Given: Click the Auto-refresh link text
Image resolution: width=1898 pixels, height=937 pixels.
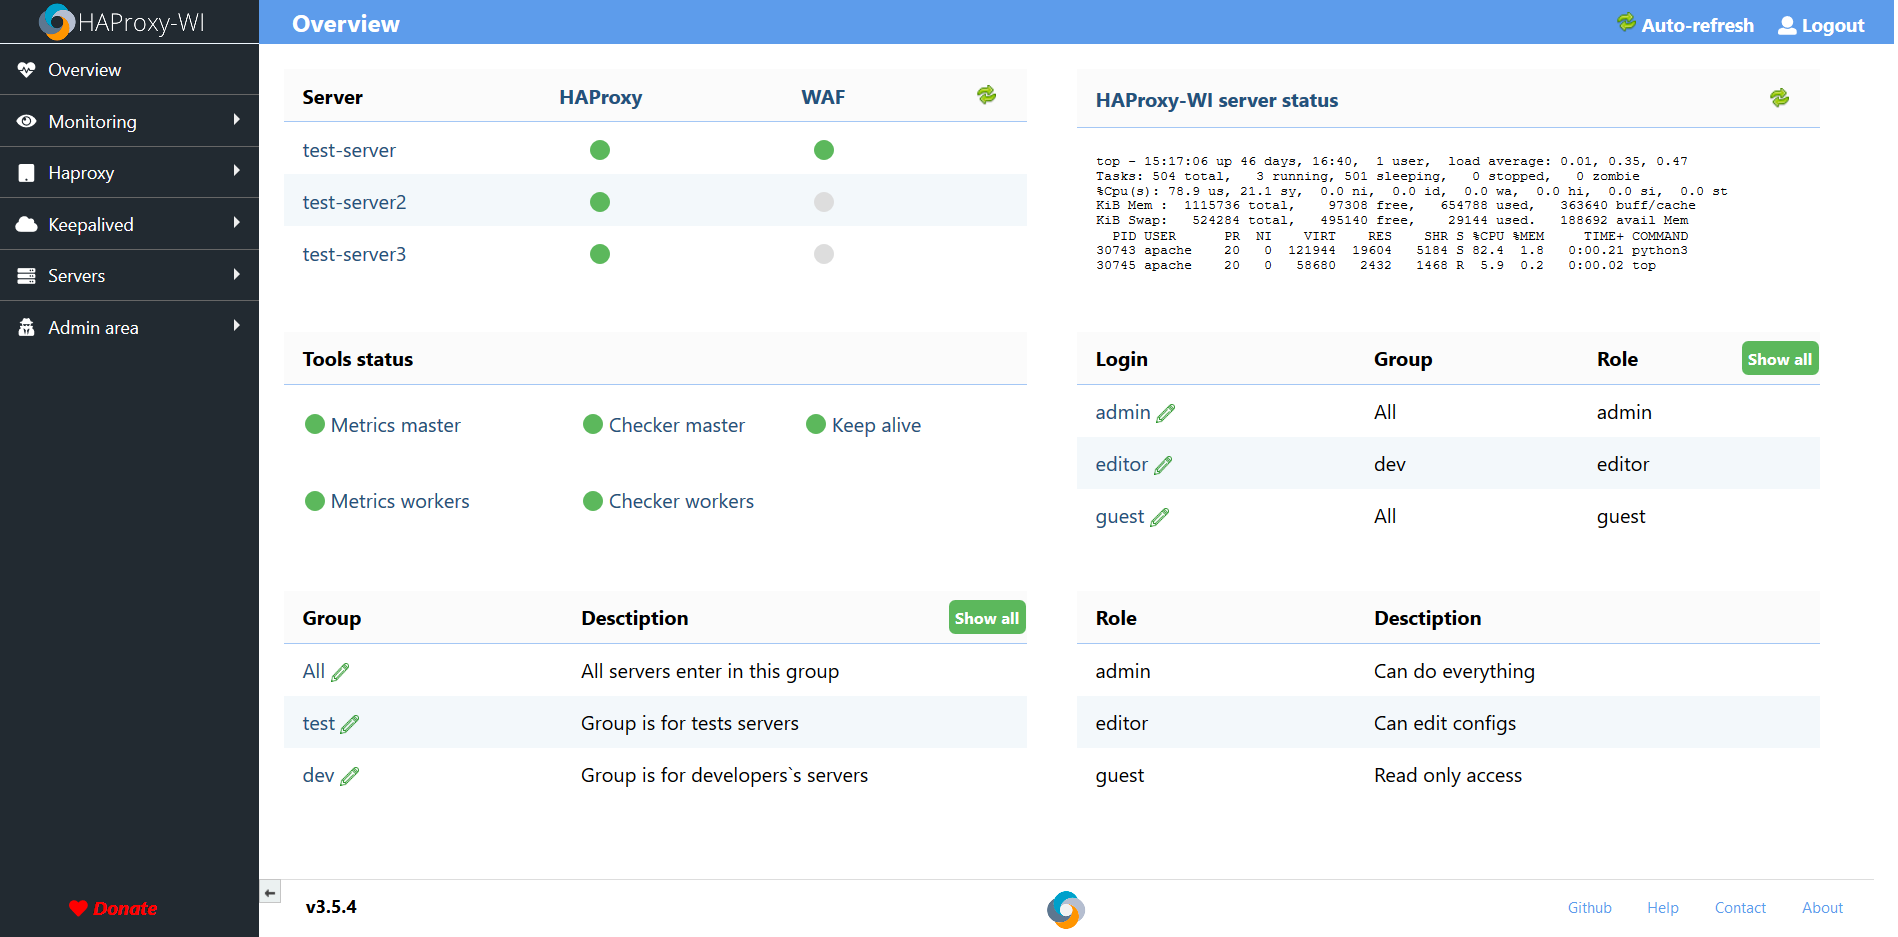Looking at the screenshot, I should pos(1698,26).
